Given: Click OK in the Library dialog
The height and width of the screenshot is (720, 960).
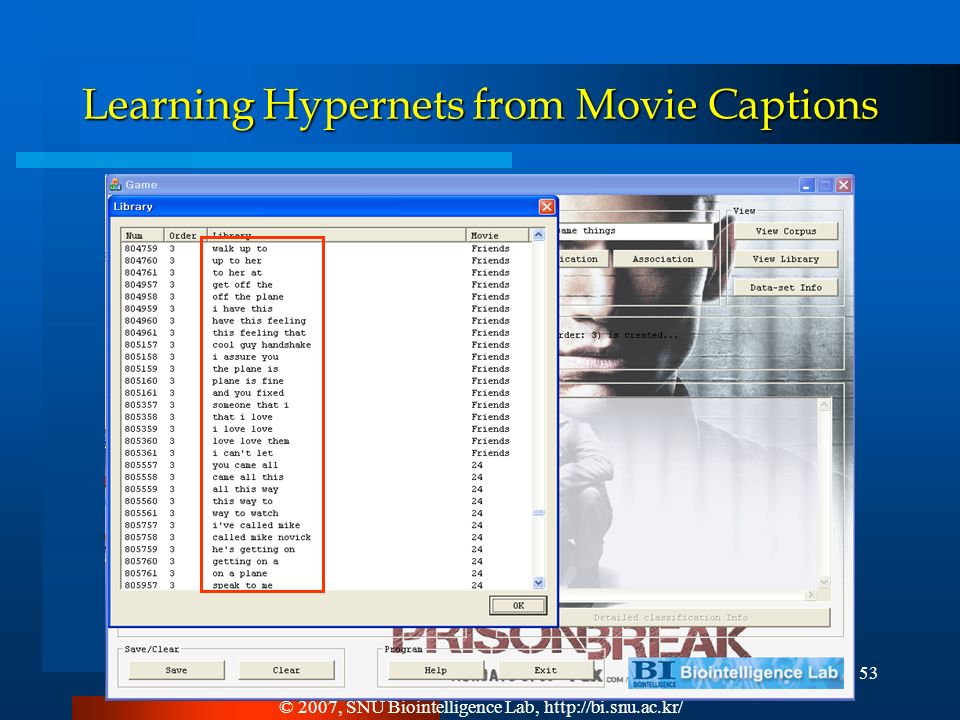Looking at the screenshot, I should pos(518,606).
